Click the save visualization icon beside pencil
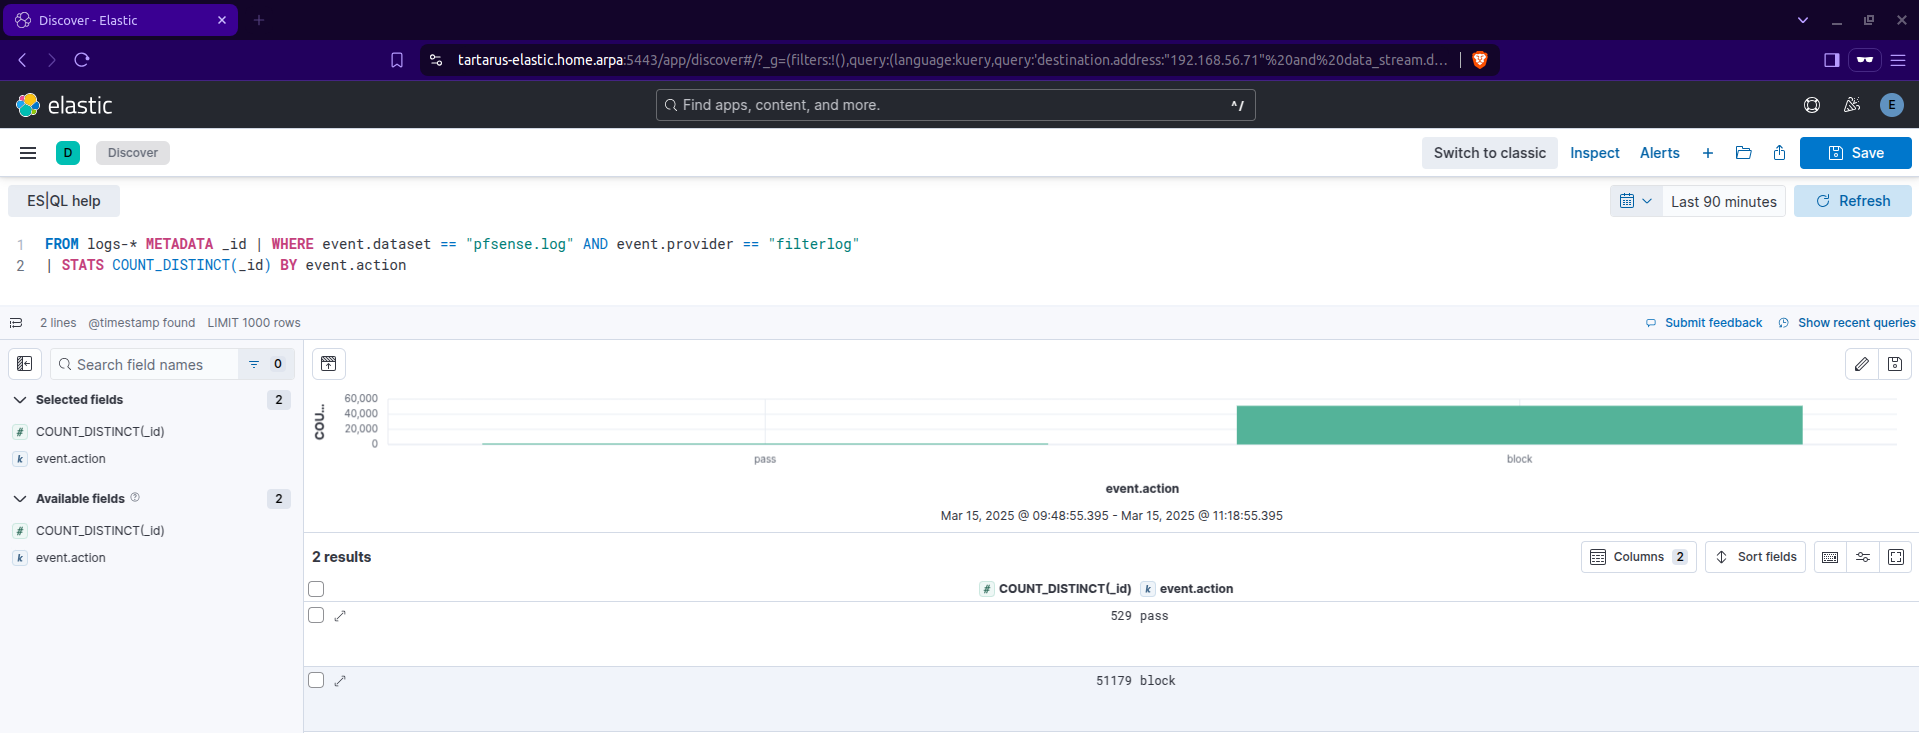1919x733 pixels. pos(1895,364)
